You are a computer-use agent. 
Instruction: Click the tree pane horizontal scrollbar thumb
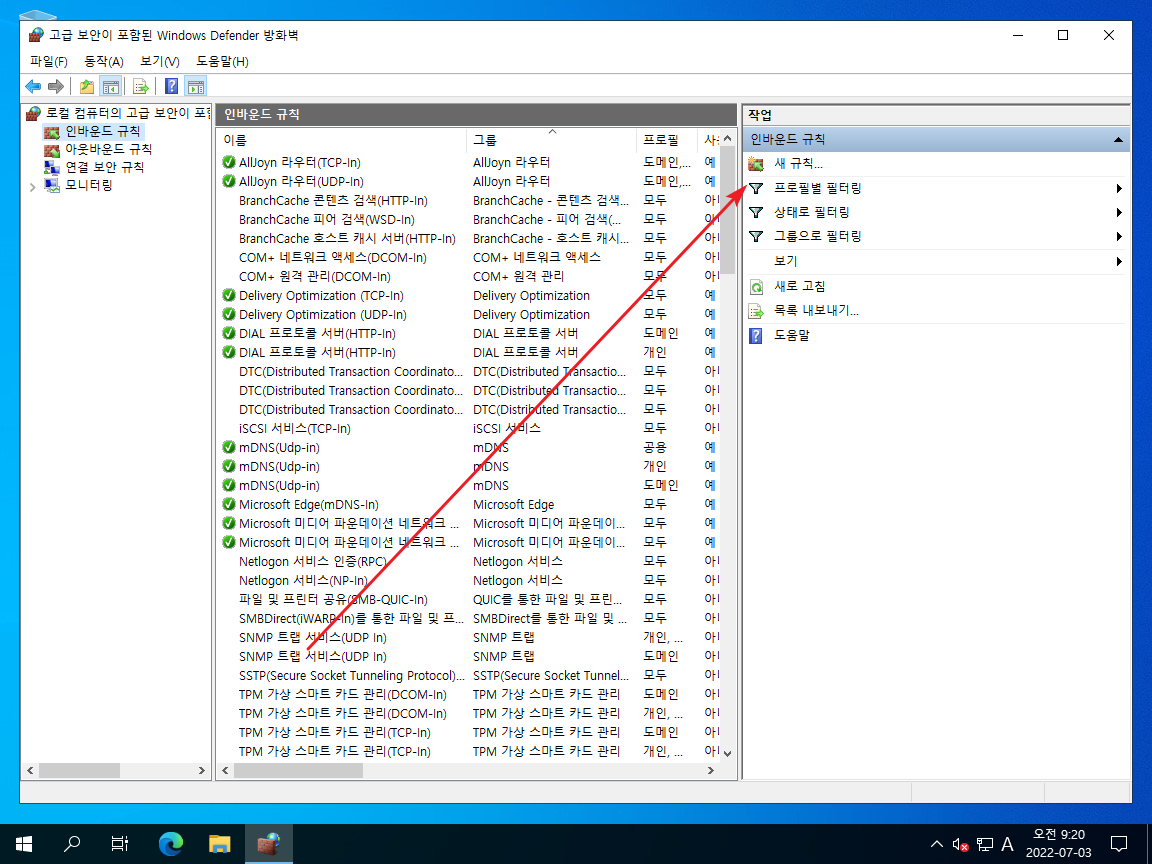(79, 771)
